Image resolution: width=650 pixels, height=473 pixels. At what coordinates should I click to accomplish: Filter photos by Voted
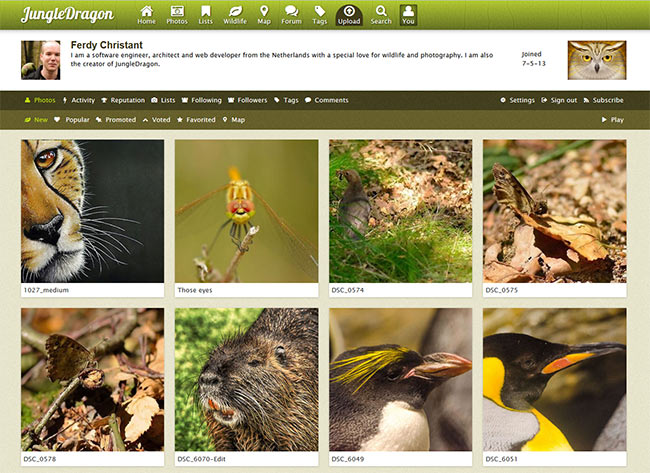tap(156, 119)
